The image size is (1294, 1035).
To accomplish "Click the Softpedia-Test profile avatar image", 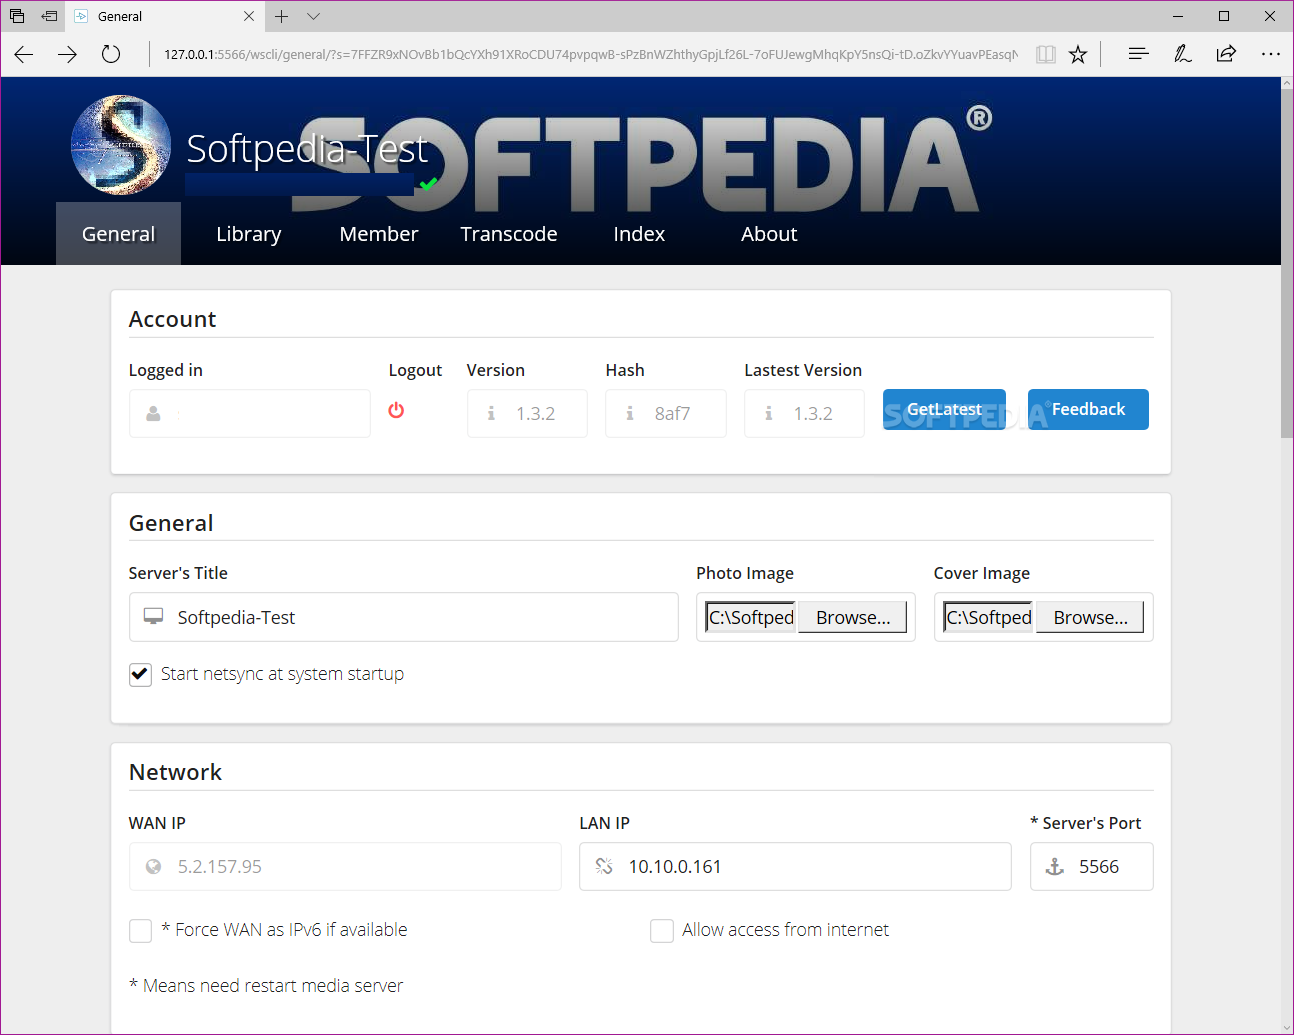I will click(121, 145).
